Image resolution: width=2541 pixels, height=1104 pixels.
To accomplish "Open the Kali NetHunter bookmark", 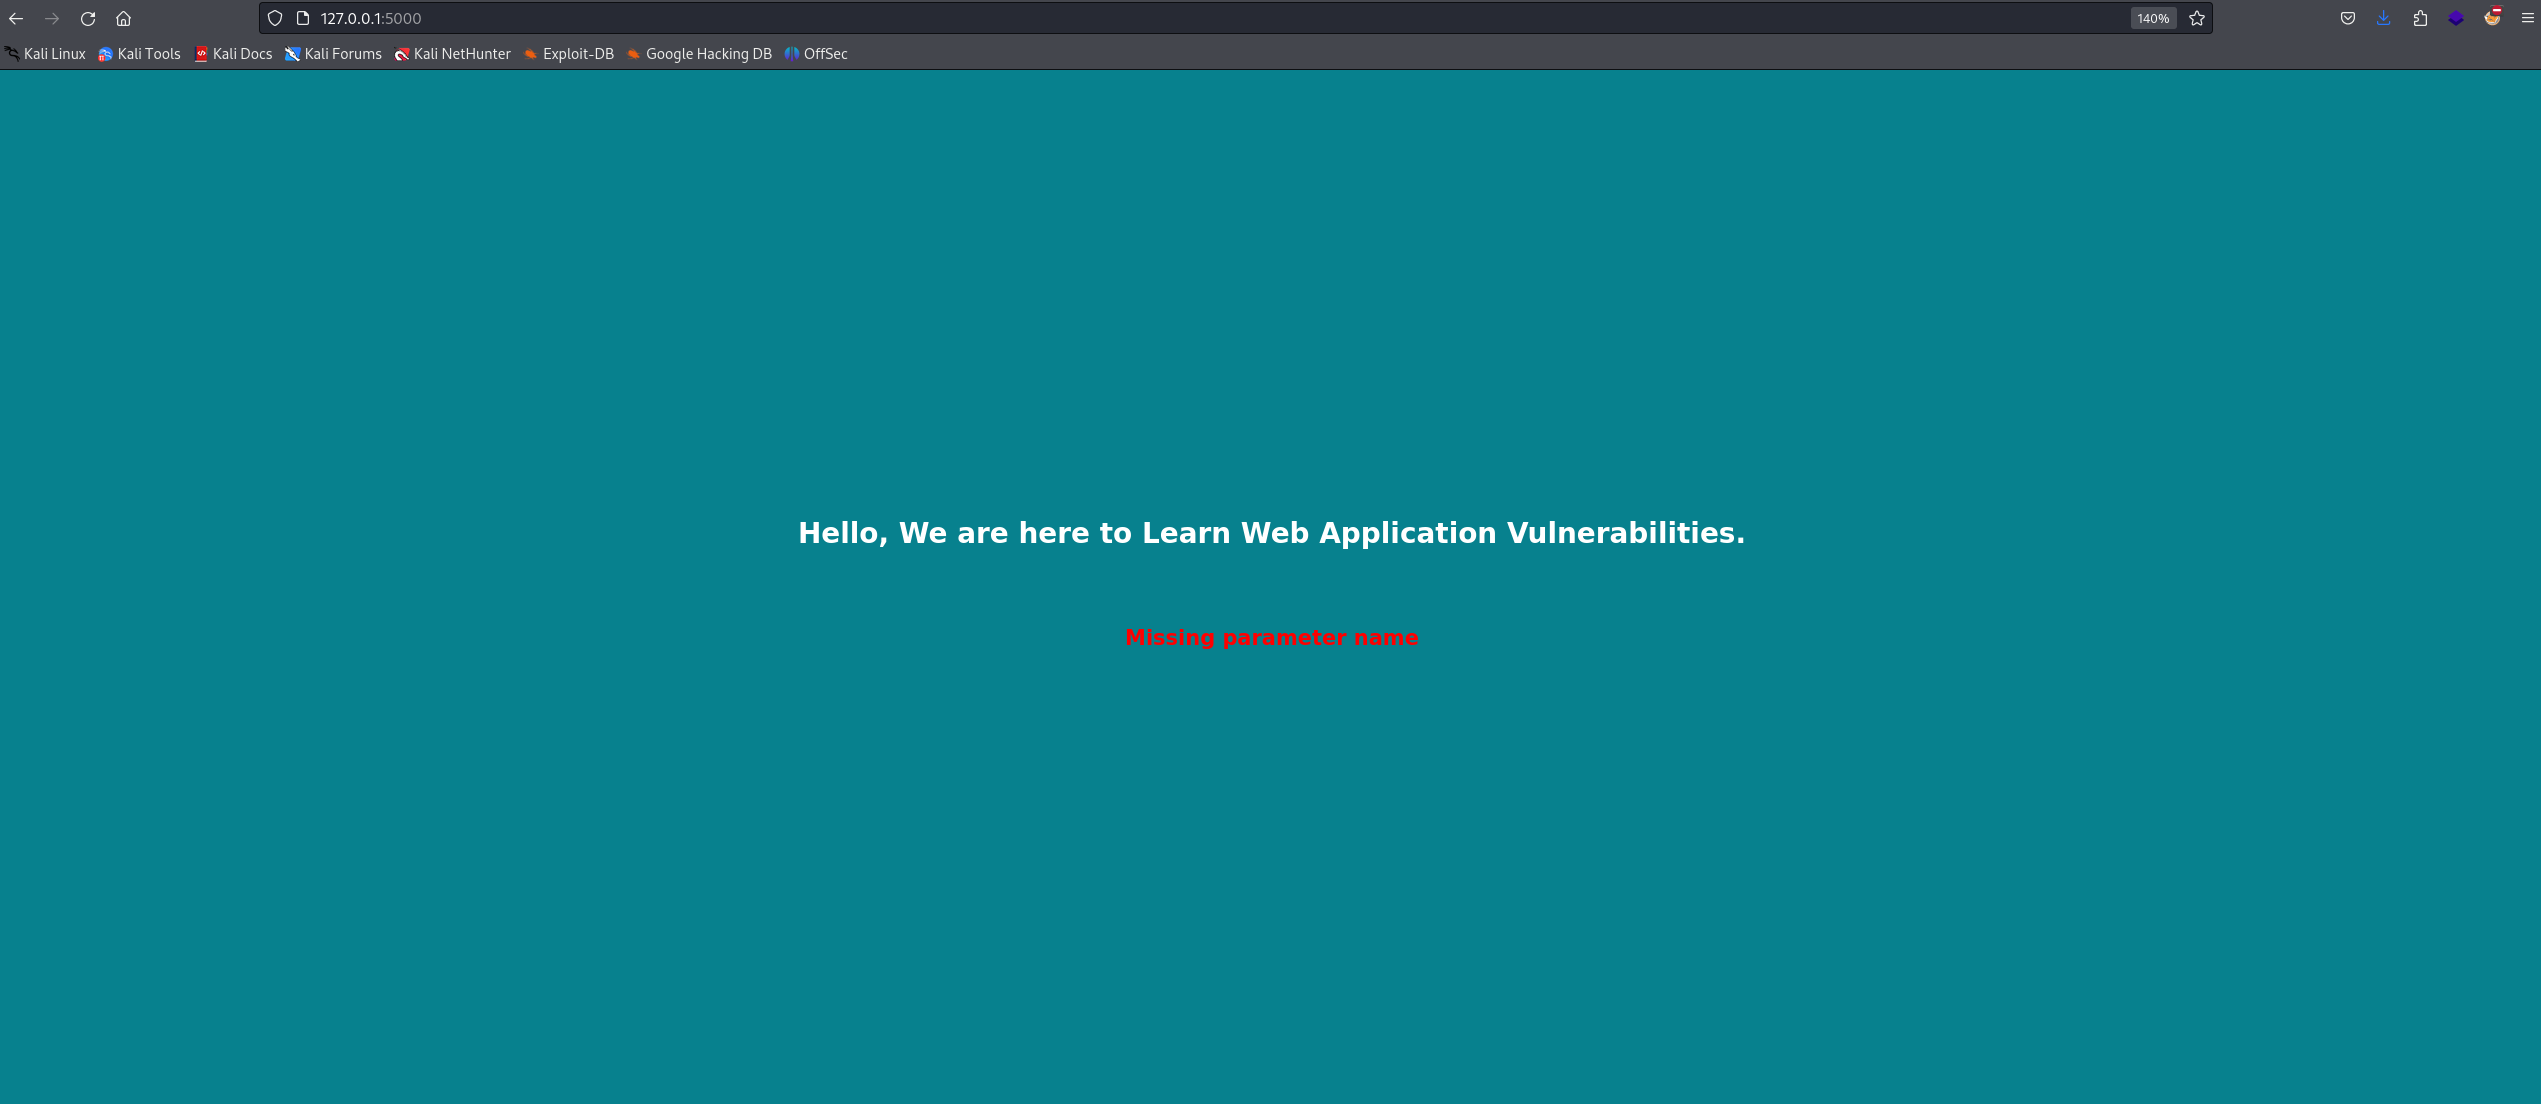I will (453, 54).
